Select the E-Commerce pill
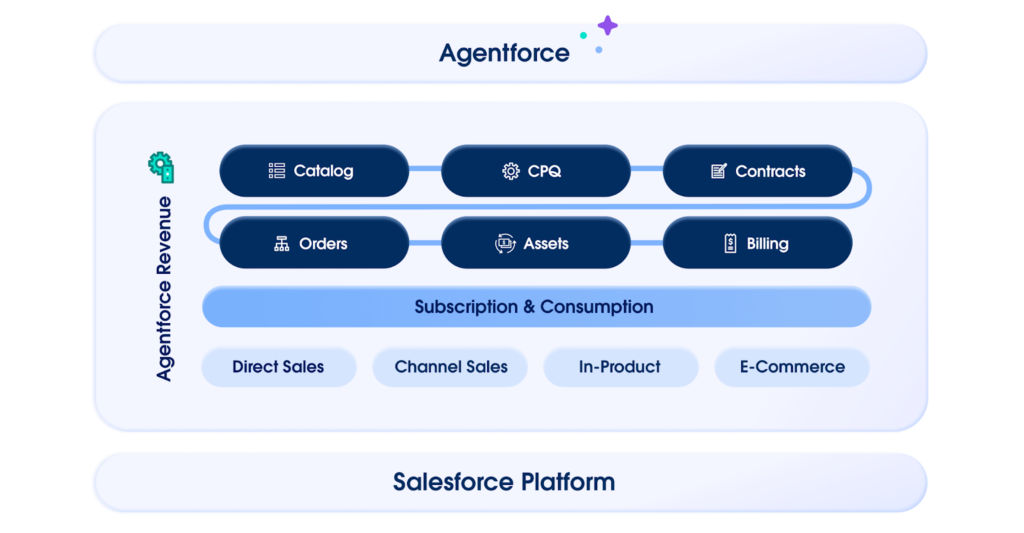Image resolution: width=1024 pixels, height=533 pixels. [x=792, y=367]
